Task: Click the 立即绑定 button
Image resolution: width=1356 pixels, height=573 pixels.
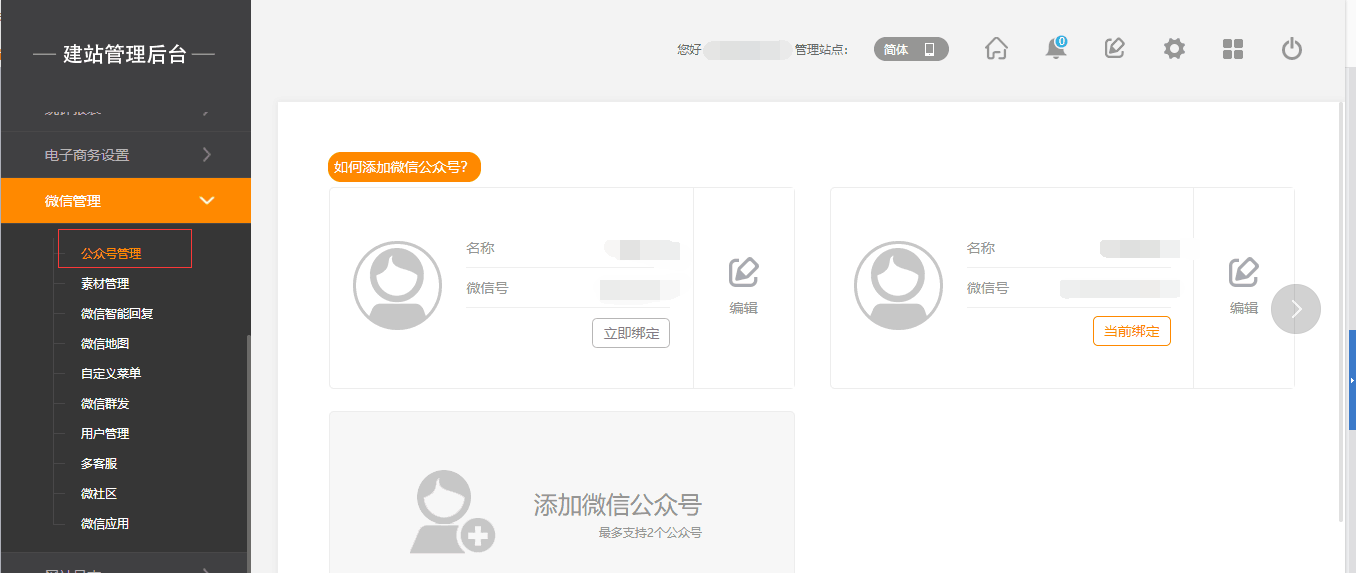Action: pyautogui.click(x=631, y=333)
